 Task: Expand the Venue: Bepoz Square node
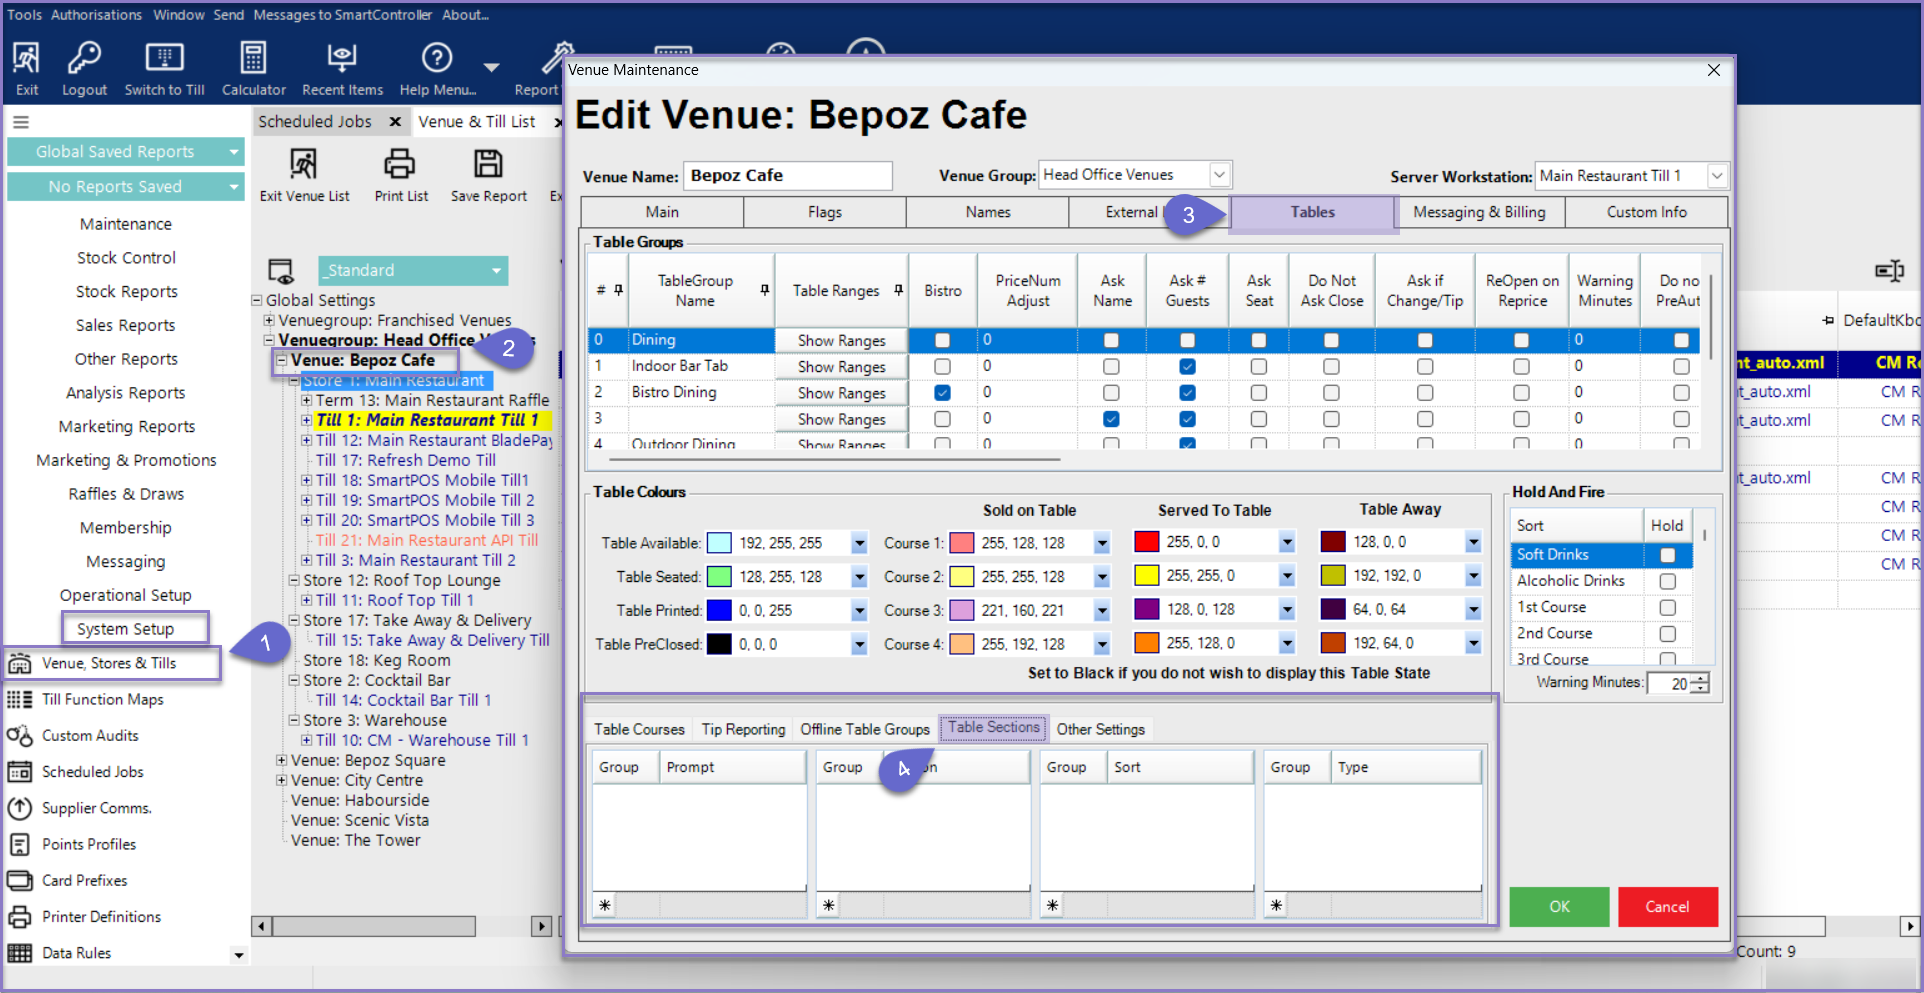pyautogui.click(x=282, y=760)
